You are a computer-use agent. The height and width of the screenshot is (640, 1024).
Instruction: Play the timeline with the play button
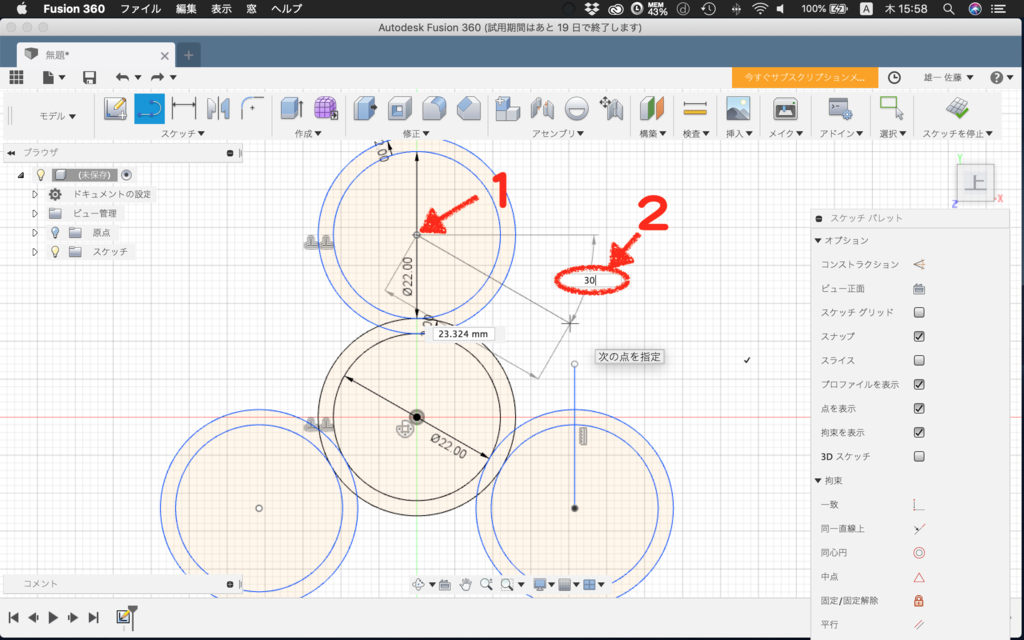click(54, 617)
